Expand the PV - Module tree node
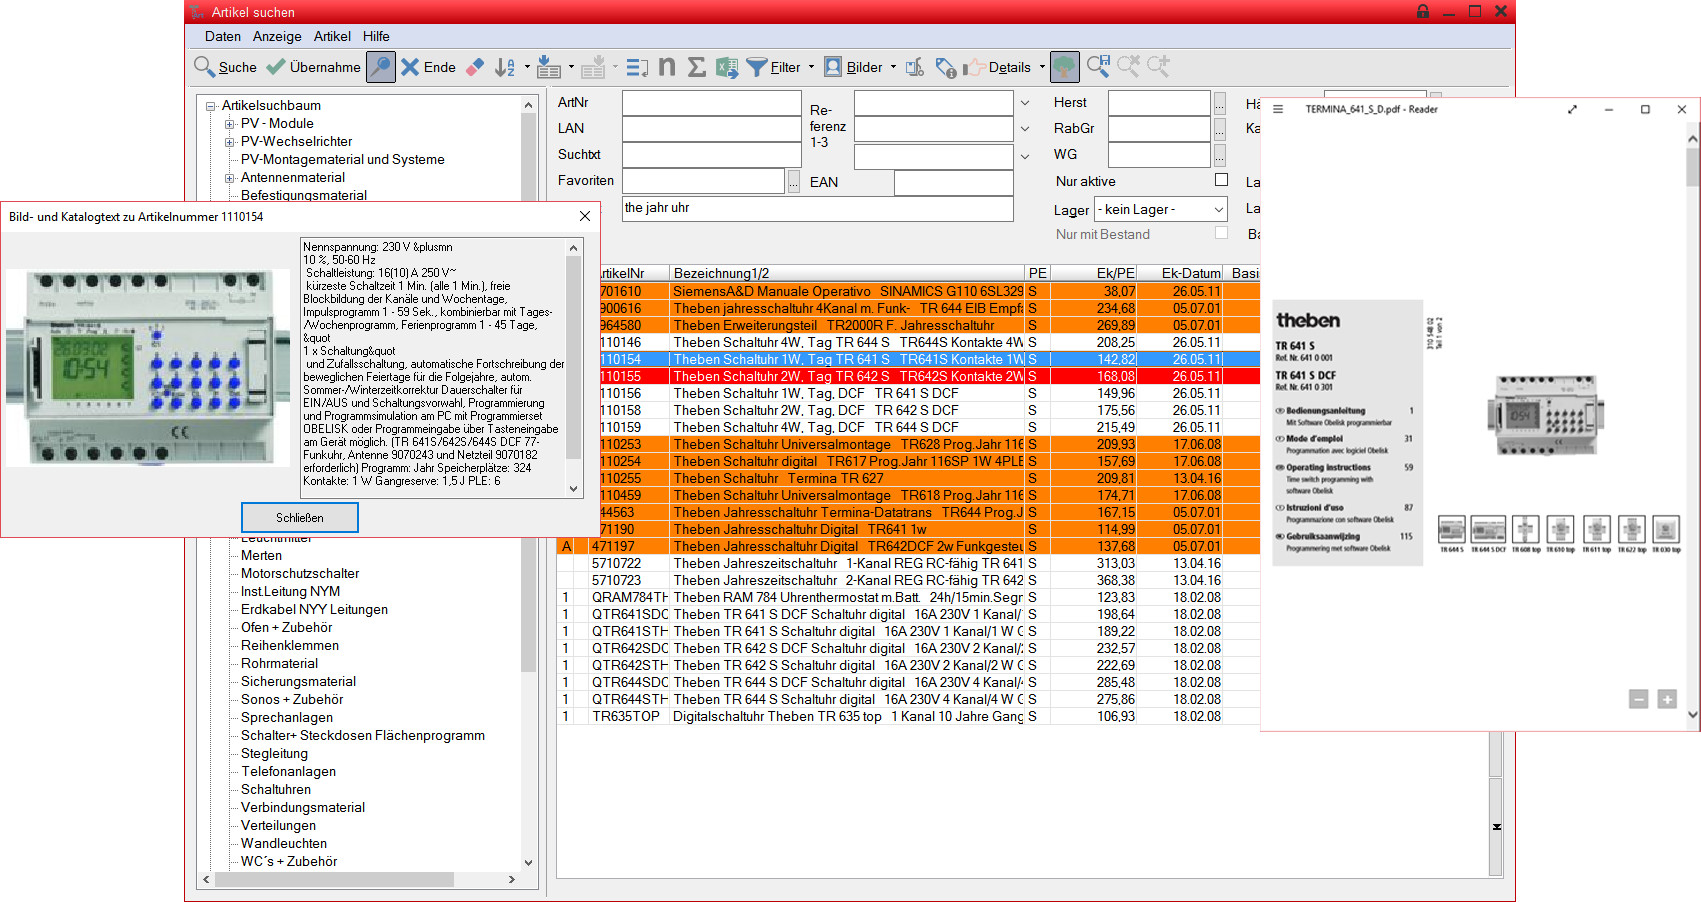This screenshot has height=902, width=1701. click(229, 124)
